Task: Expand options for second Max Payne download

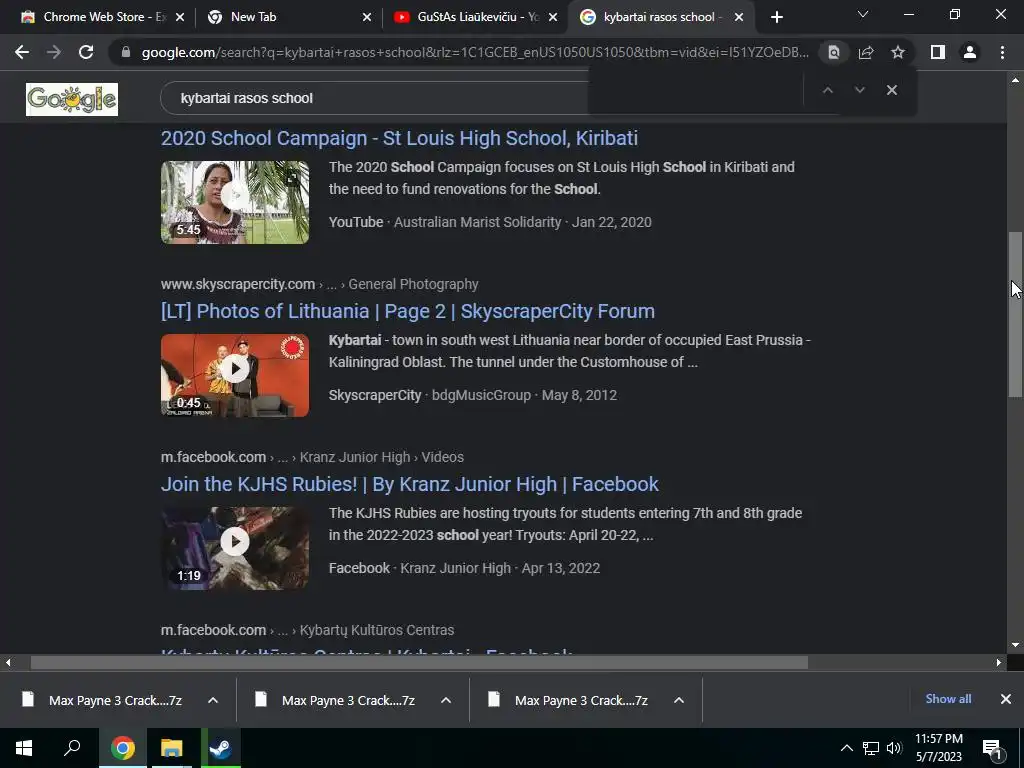Action: (446, 700)
